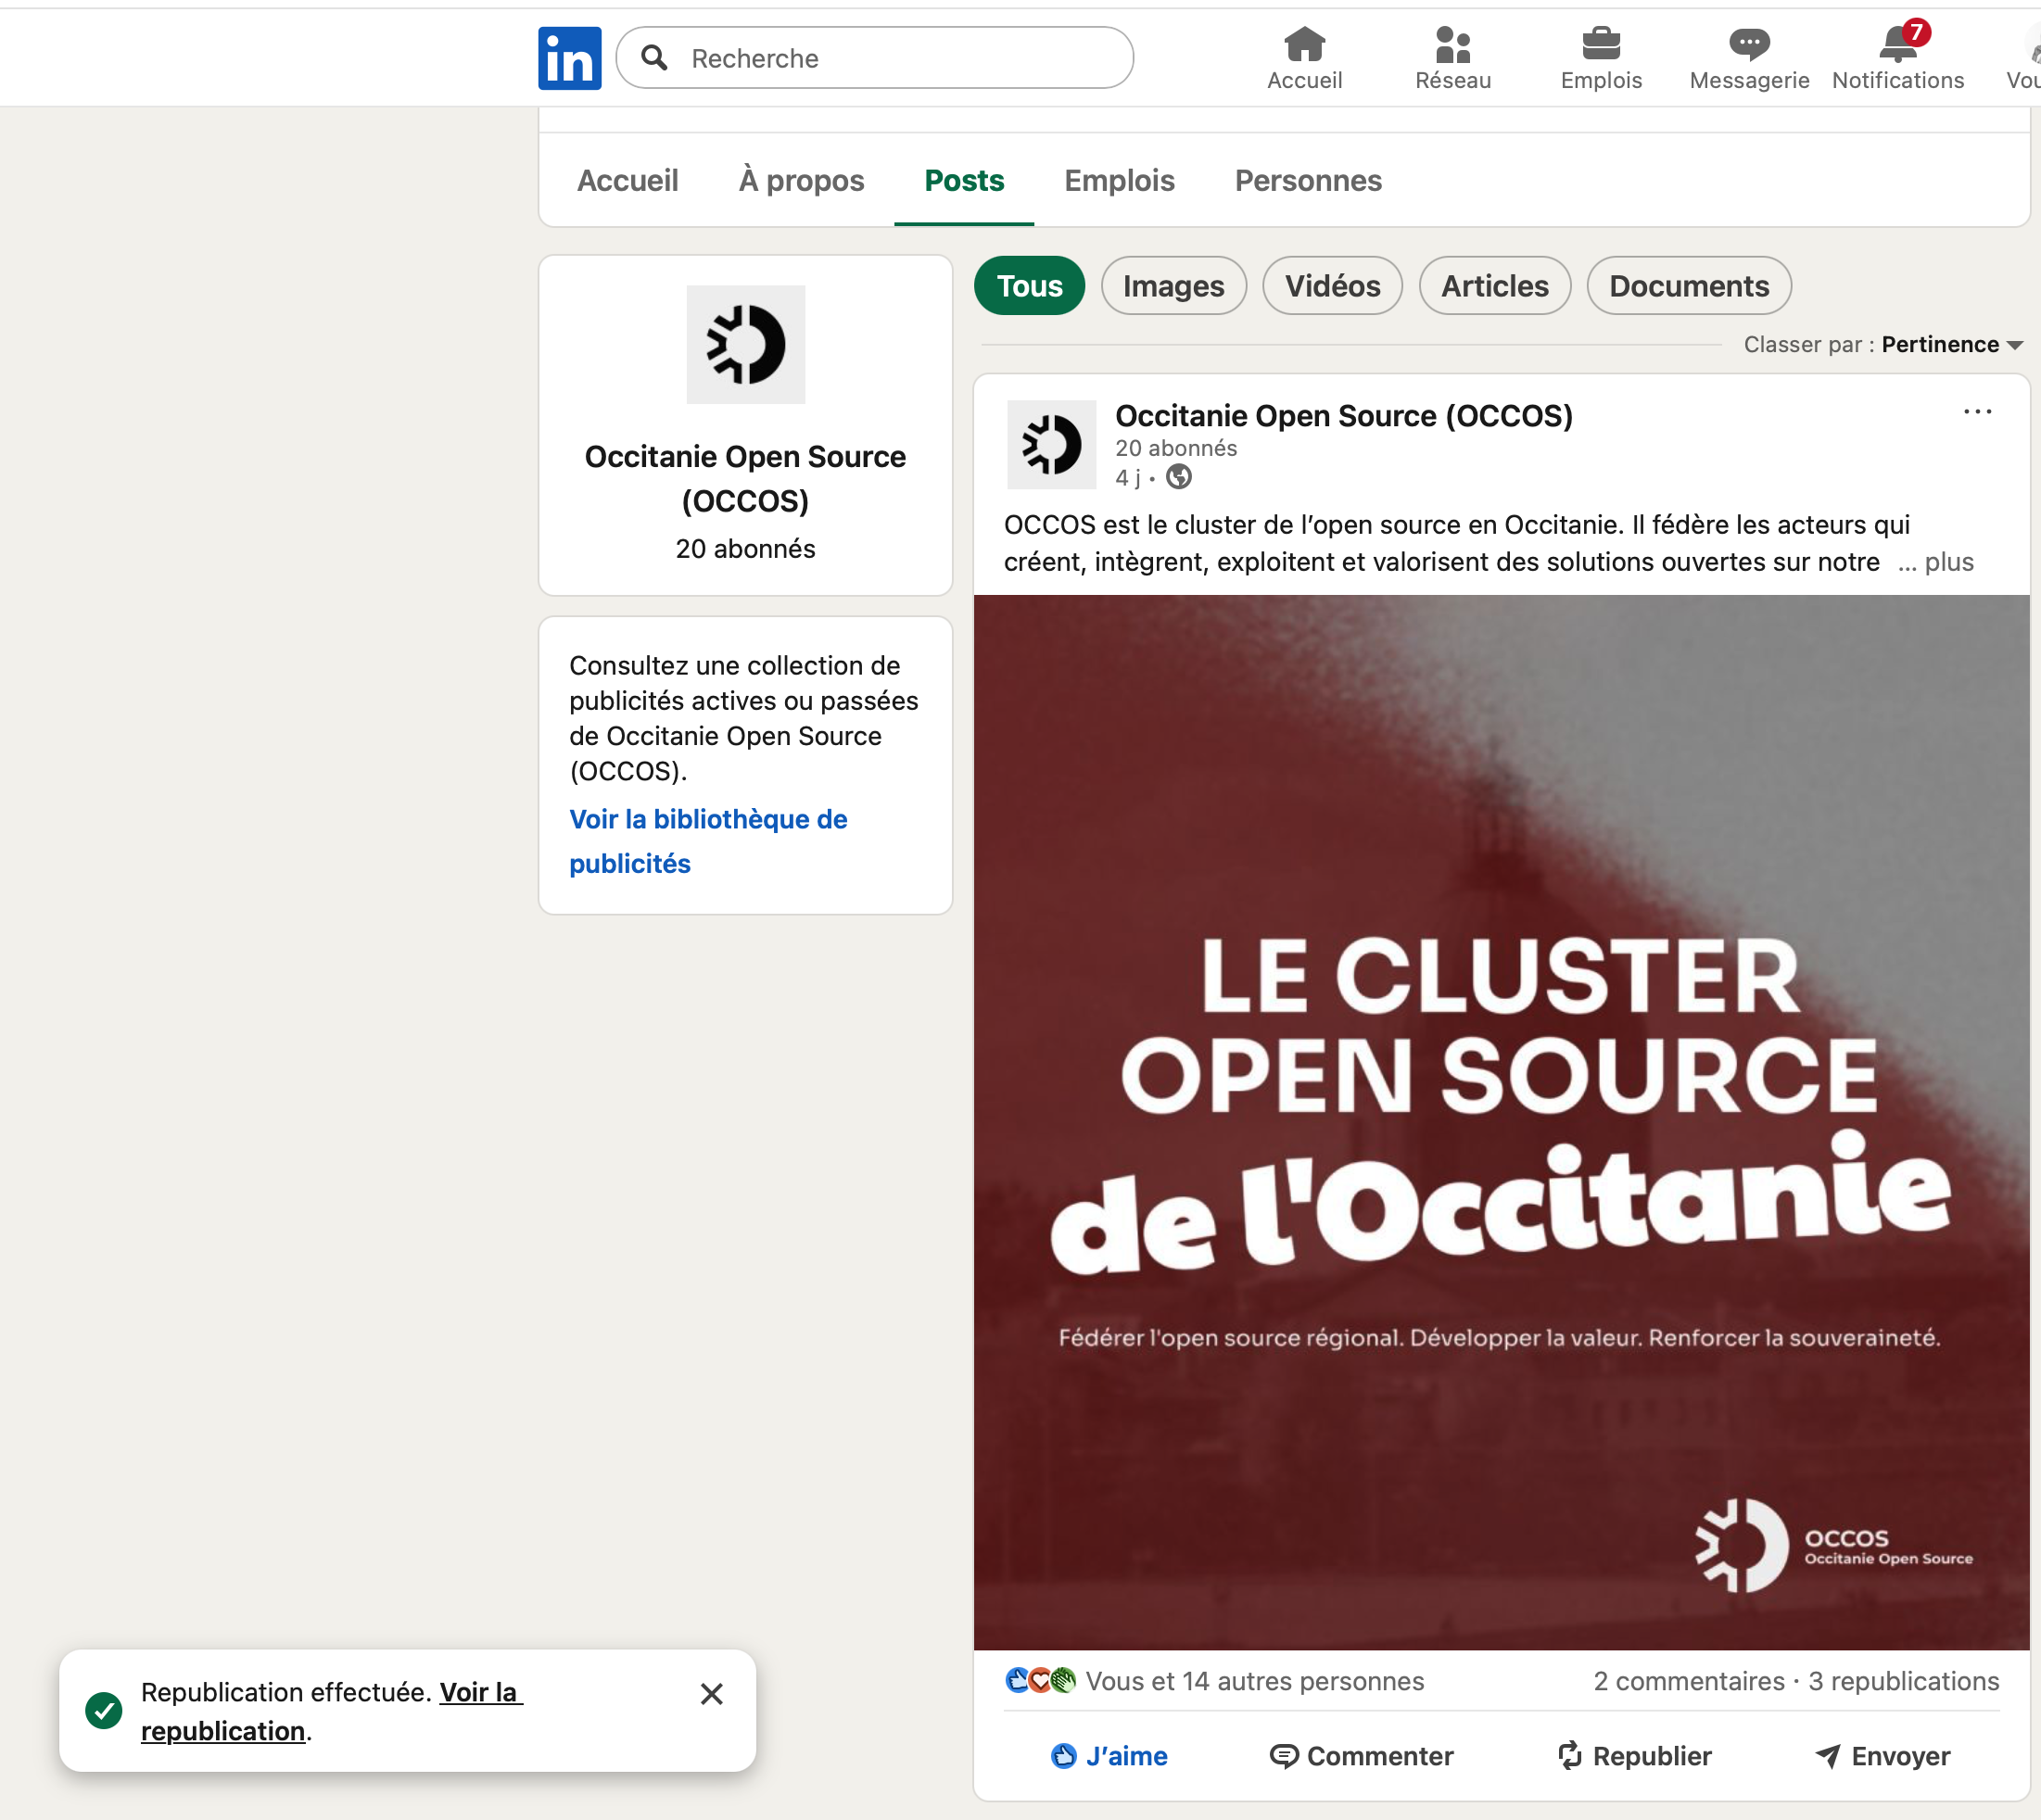2041x1820 pixels.
Task: Select the Images filter chip
Action: click(1173, 286)
